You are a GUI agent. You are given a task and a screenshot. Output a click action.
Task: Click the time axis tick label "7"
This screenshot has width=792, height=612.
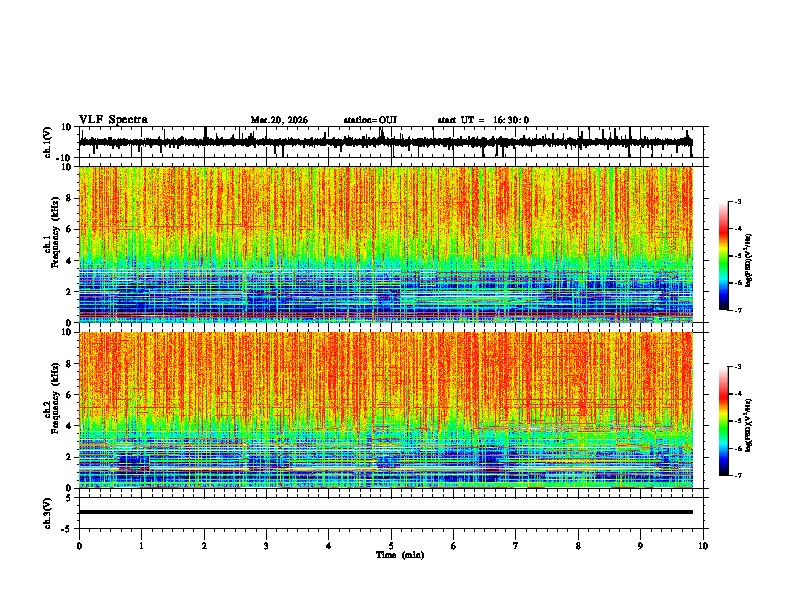[516, 546]
